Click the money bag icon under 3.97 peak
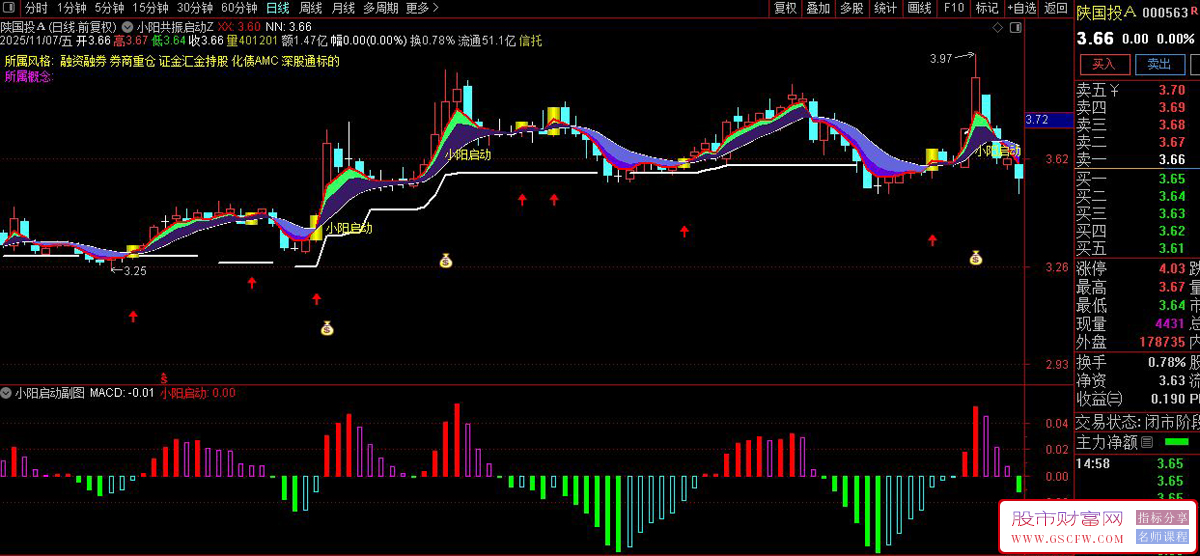Screen dimensions: 1200x556 click(x=976, y=258)
